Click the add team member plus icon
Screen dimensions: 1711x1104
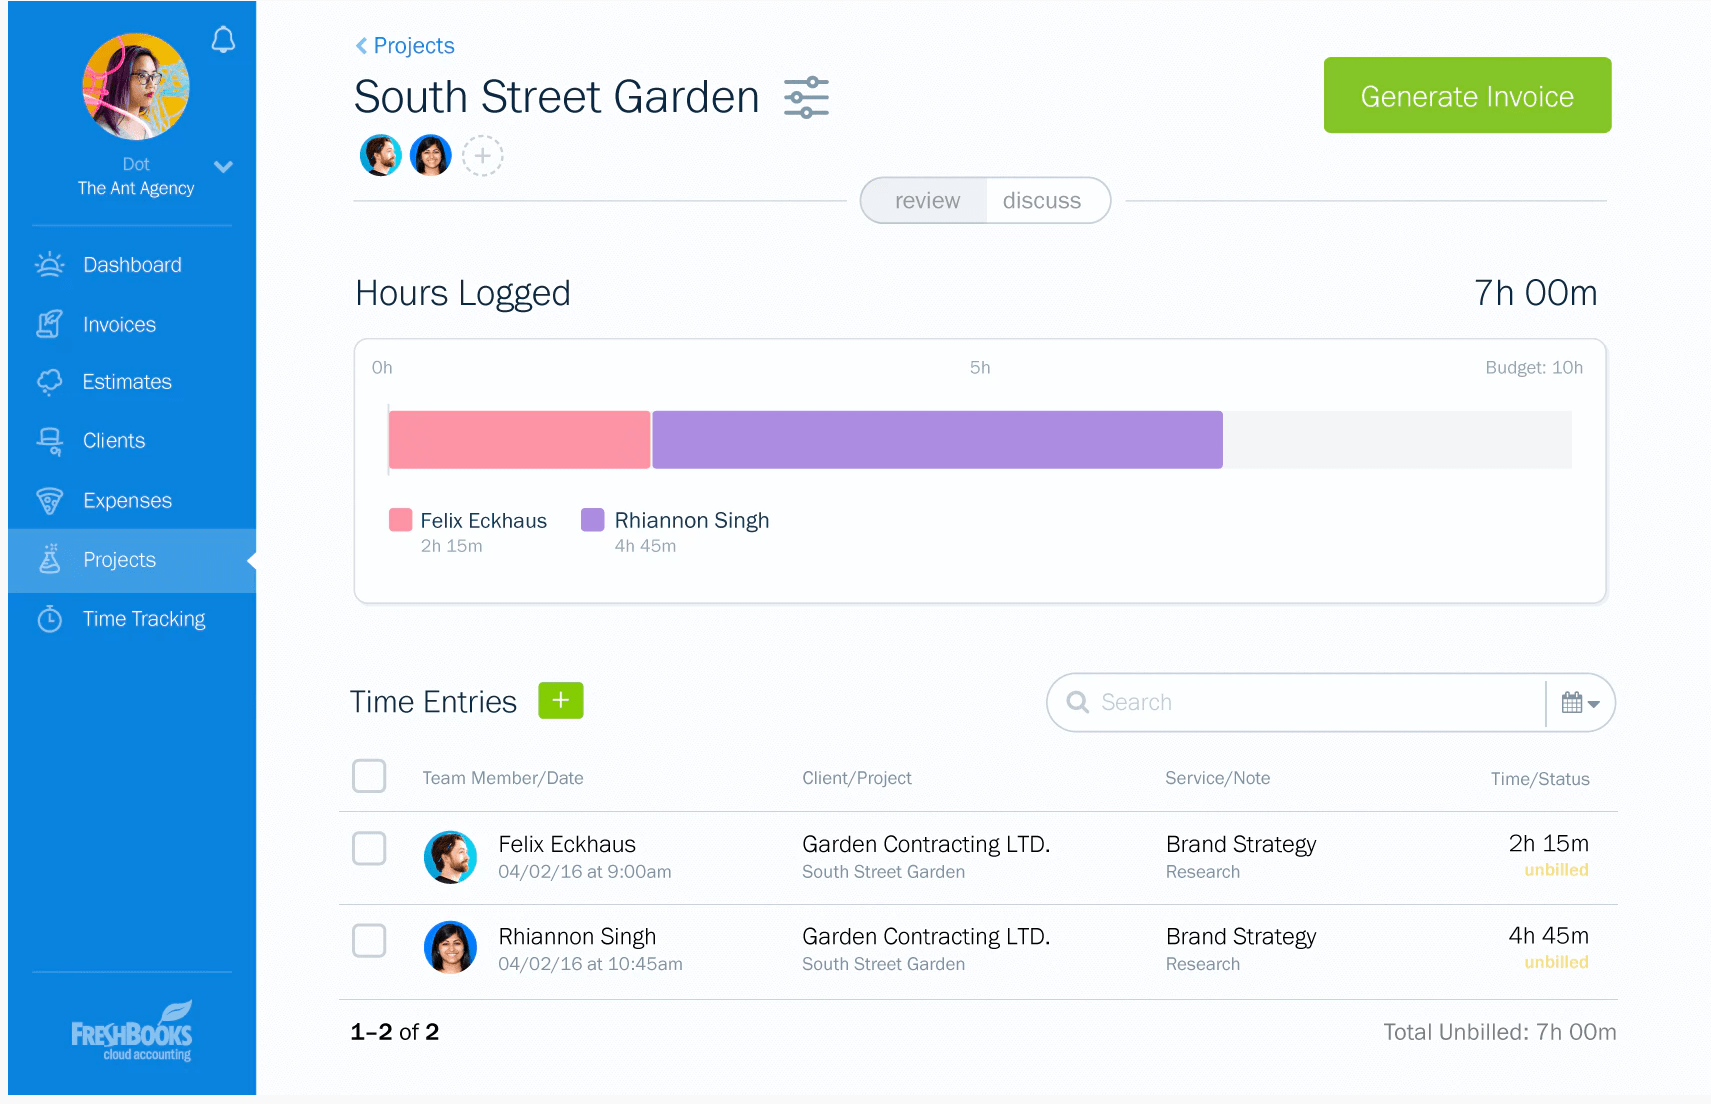point(482,156)
